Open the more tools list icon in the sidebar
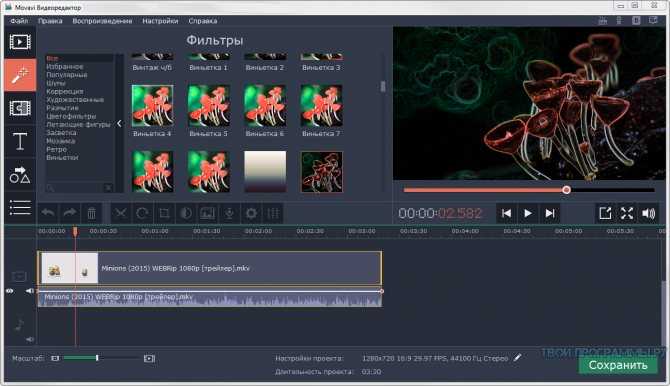 coord(20,208)
